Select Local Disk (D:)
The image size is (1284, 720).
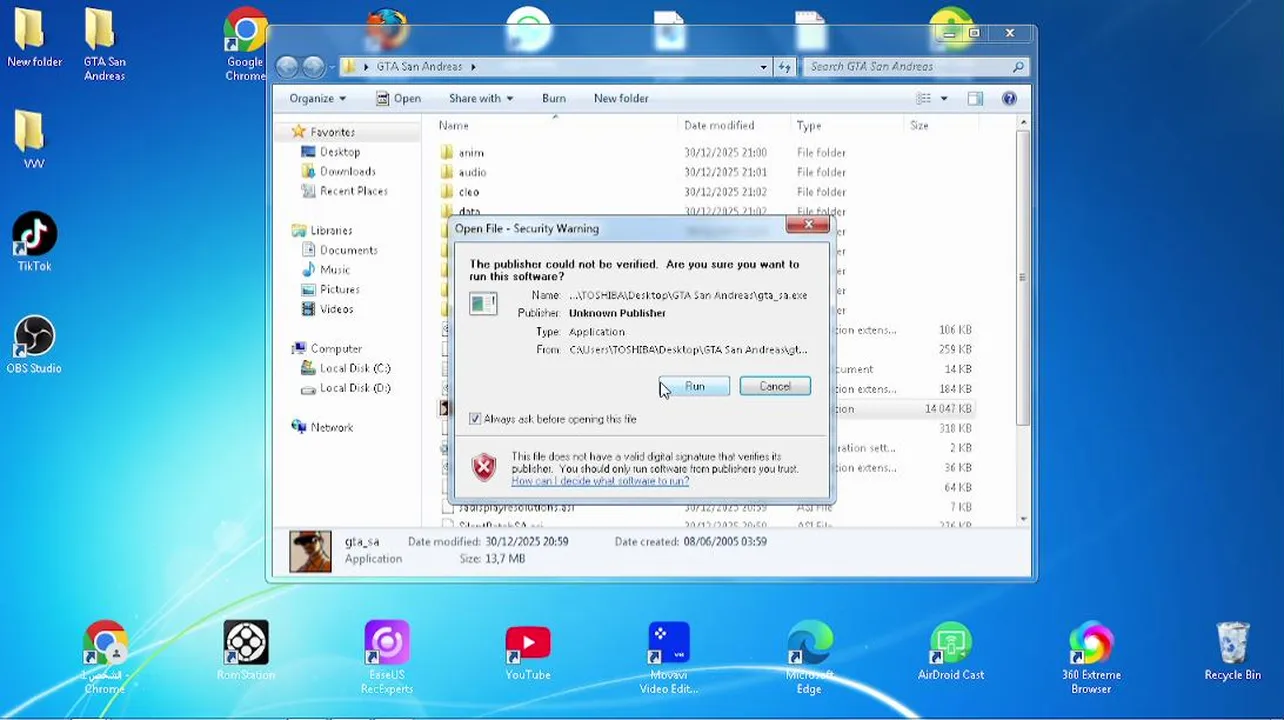click(354, 388)
